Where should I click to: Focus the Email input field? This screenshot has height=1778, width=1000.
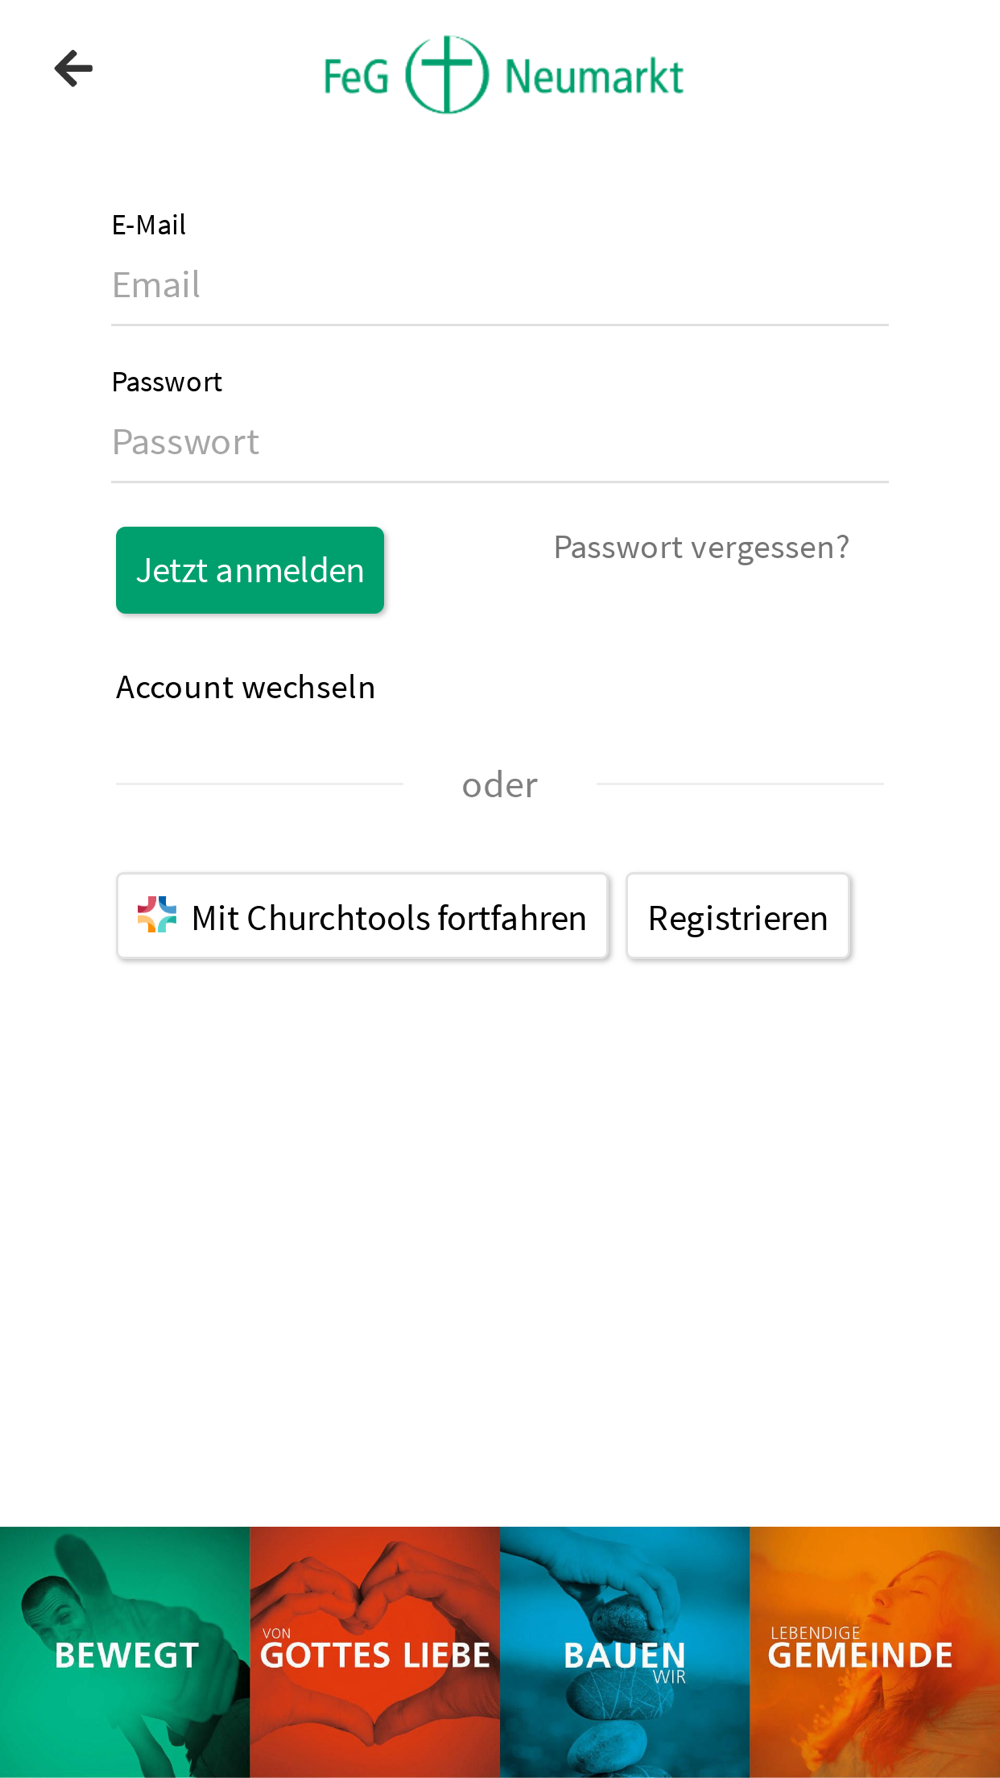pyautogui.click(x=500, y=286)
